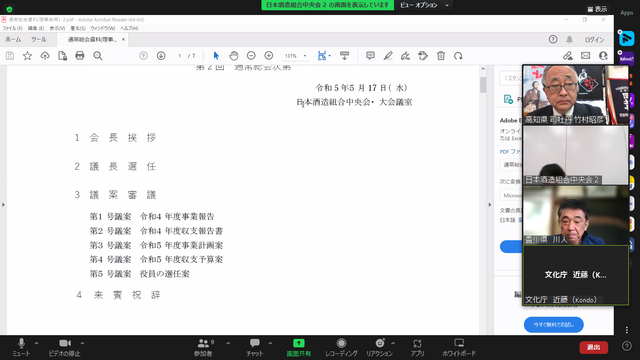Click the document vertical scrollbar thumb

click(x=483, y=85)
